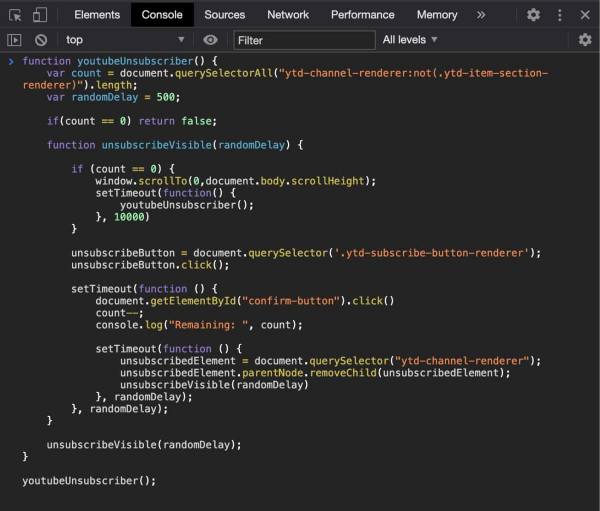Viewport: 600px width, 511px height.
Task: Close DevTools with the X icon
Action: pos(585,15)
